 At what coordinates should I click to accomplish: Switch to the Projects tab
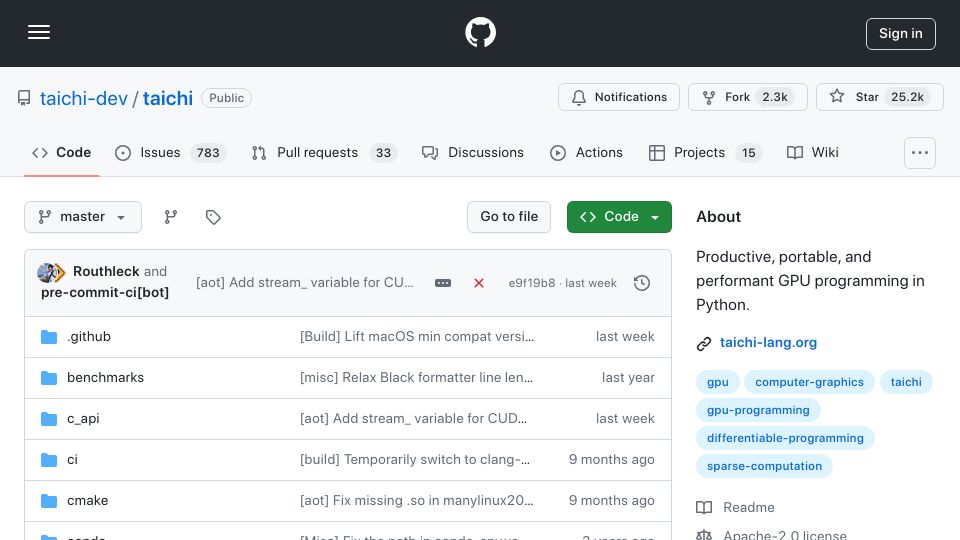point(705,152)
